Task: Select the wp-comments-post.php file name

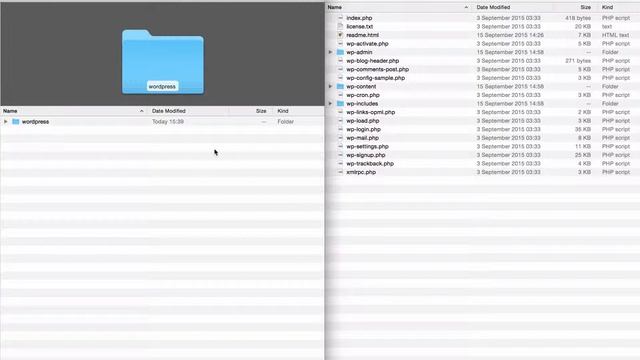Action: (x=378, y=69)
